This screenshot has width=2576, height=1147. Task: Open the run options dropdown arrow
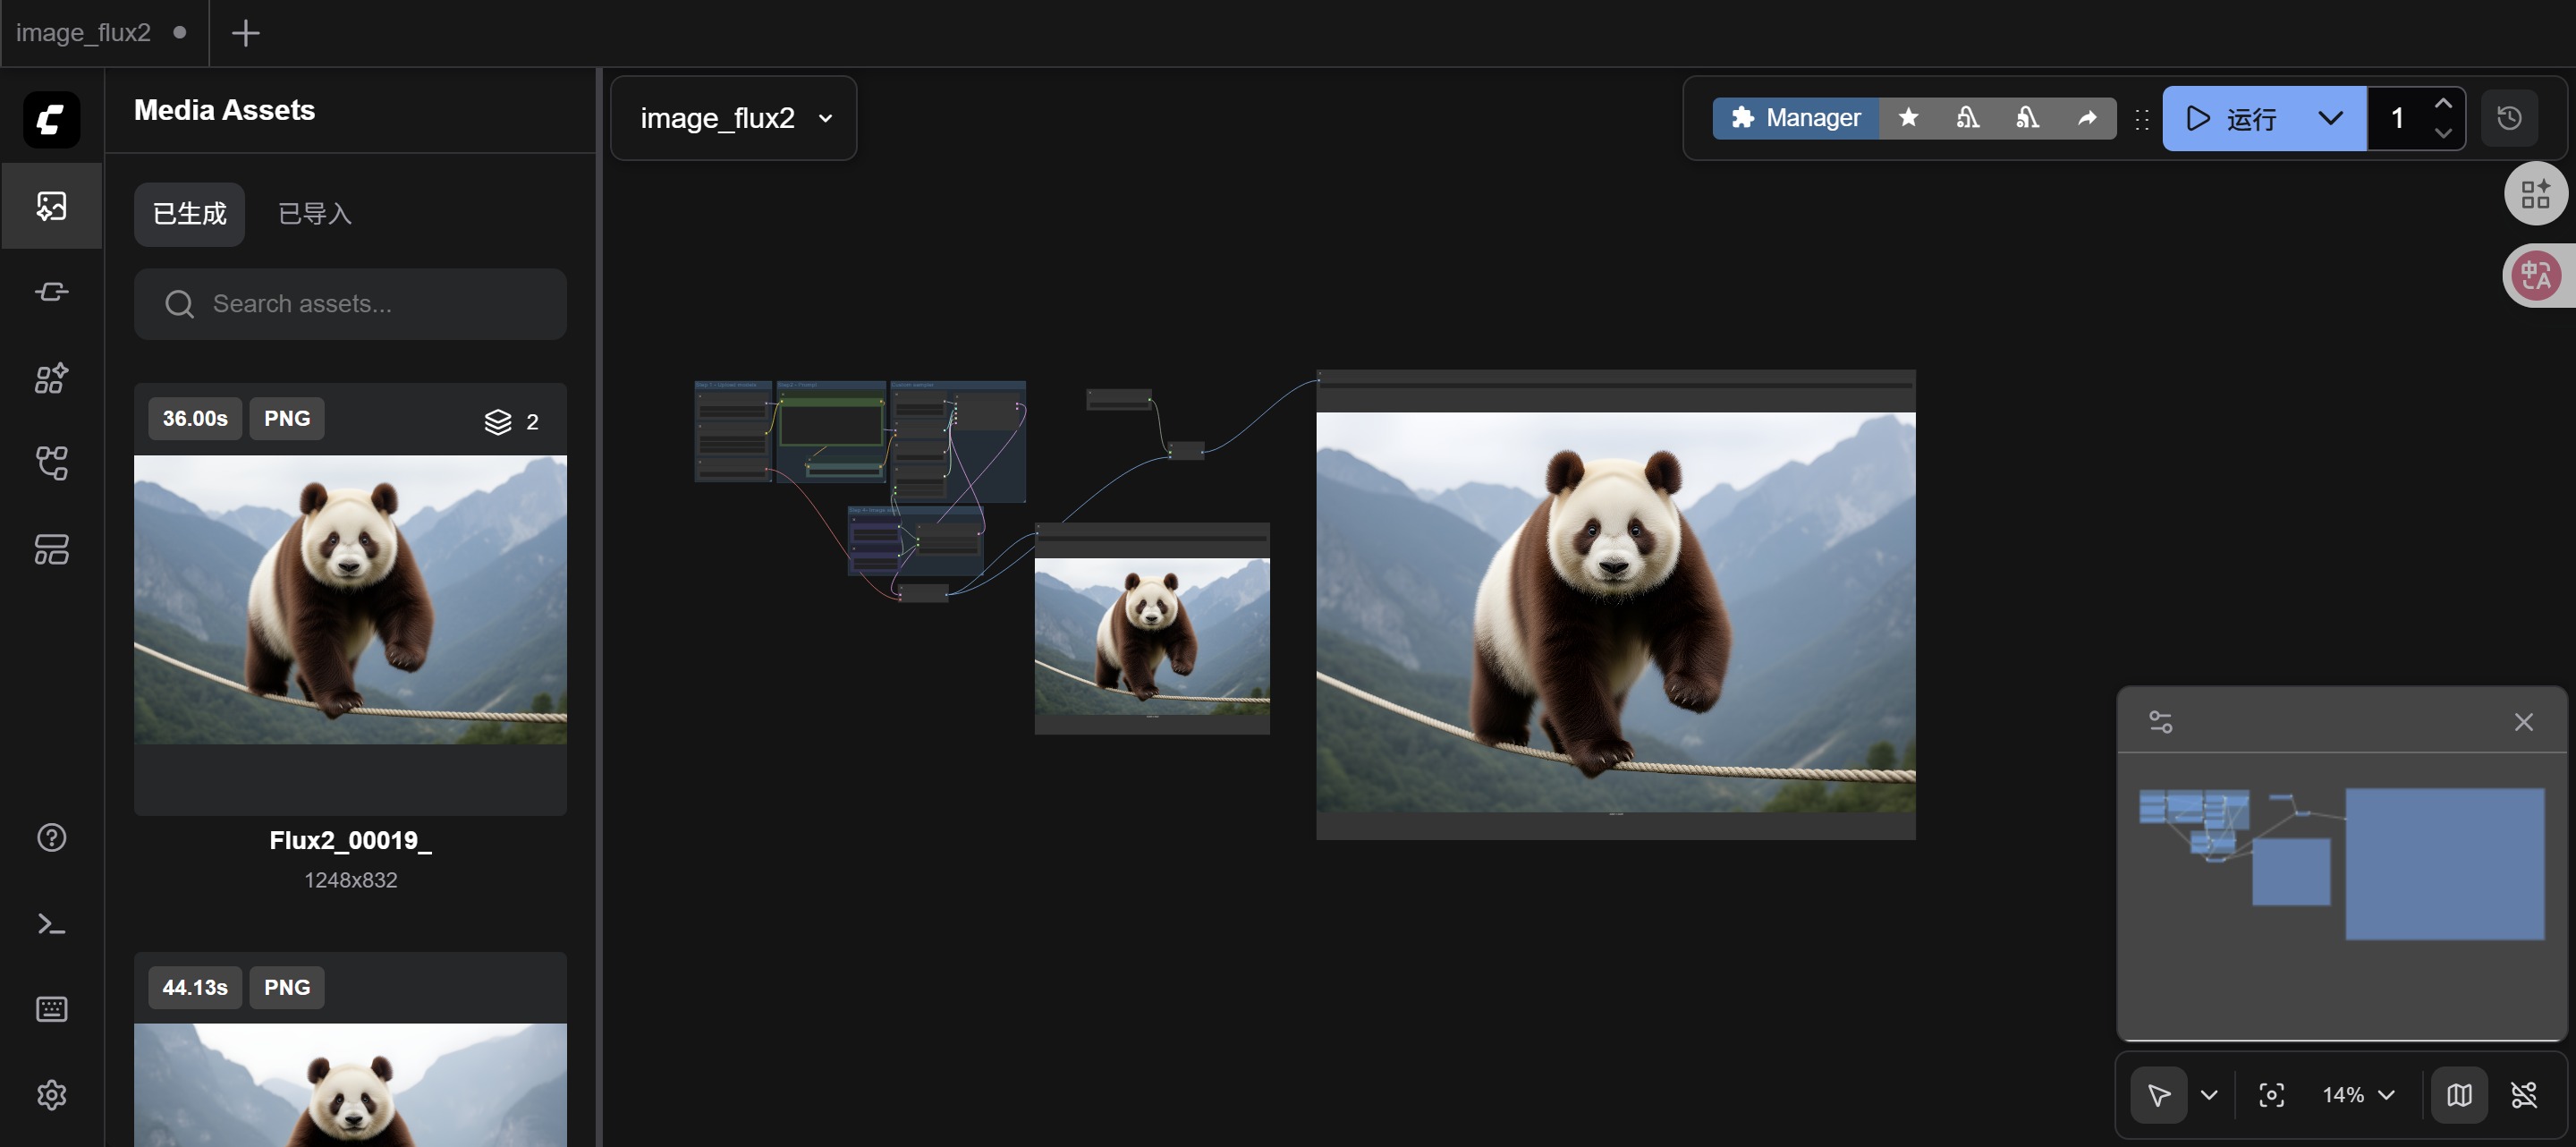2330,118
